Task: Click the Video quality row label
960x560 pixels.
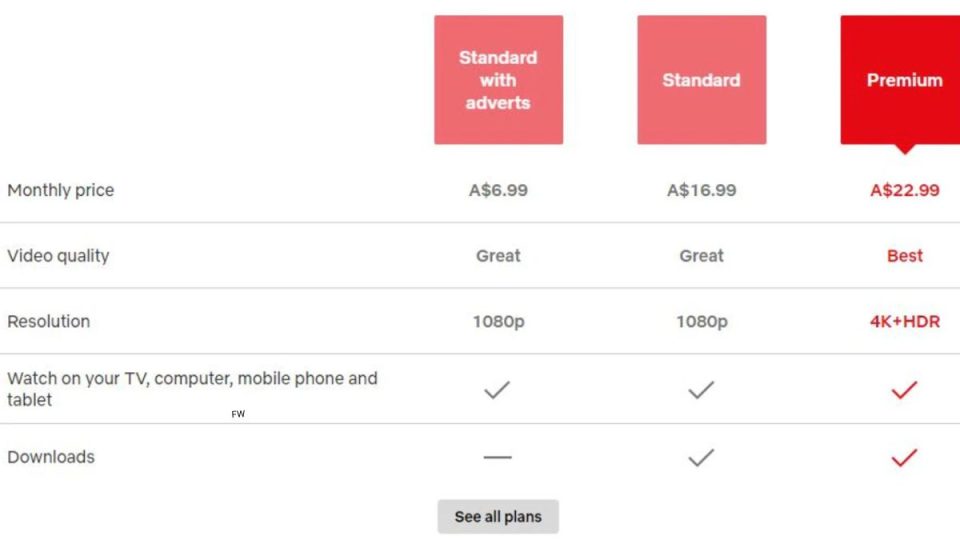Action: click(x=58, y=256)
